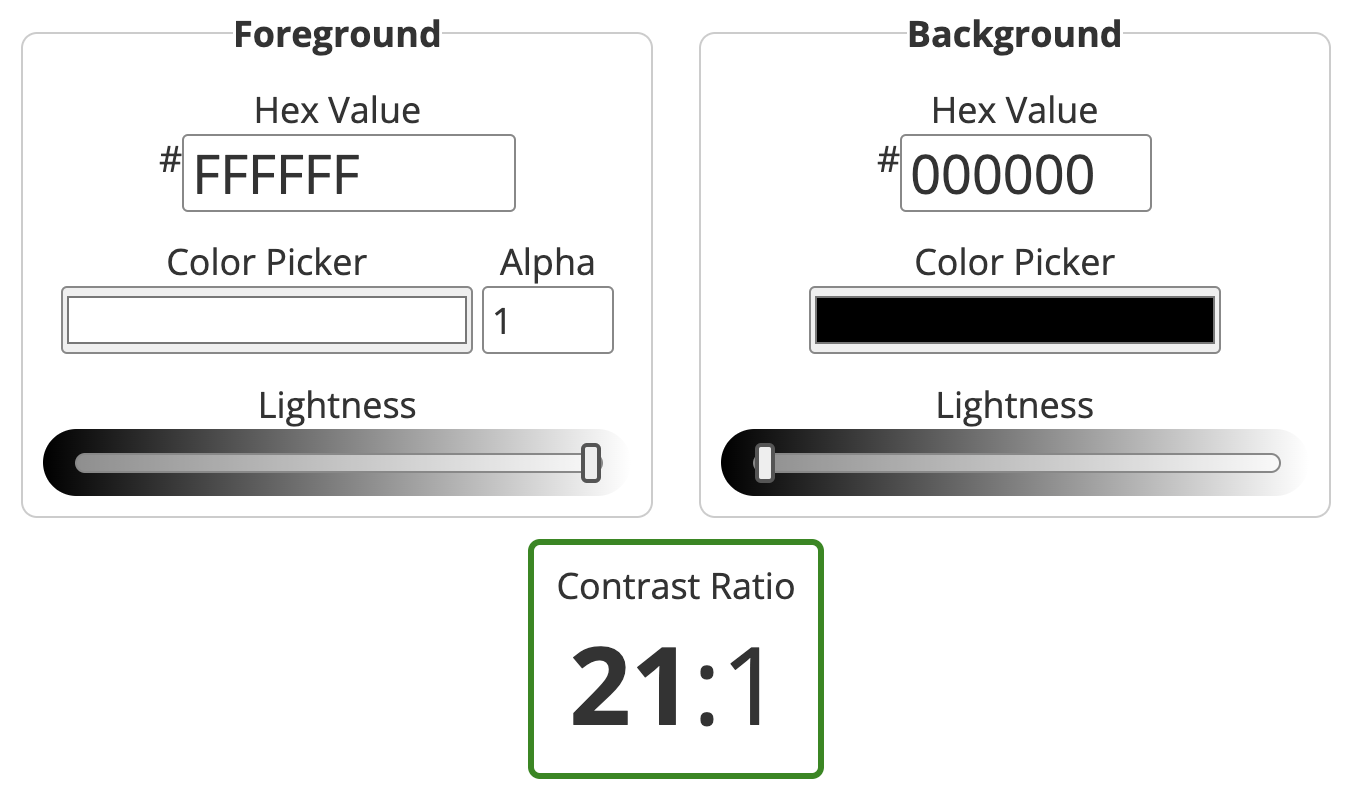Screen dimensions: 1354x798
Task: Click the Background 'Lightness' label
Action: point(1014,405)
